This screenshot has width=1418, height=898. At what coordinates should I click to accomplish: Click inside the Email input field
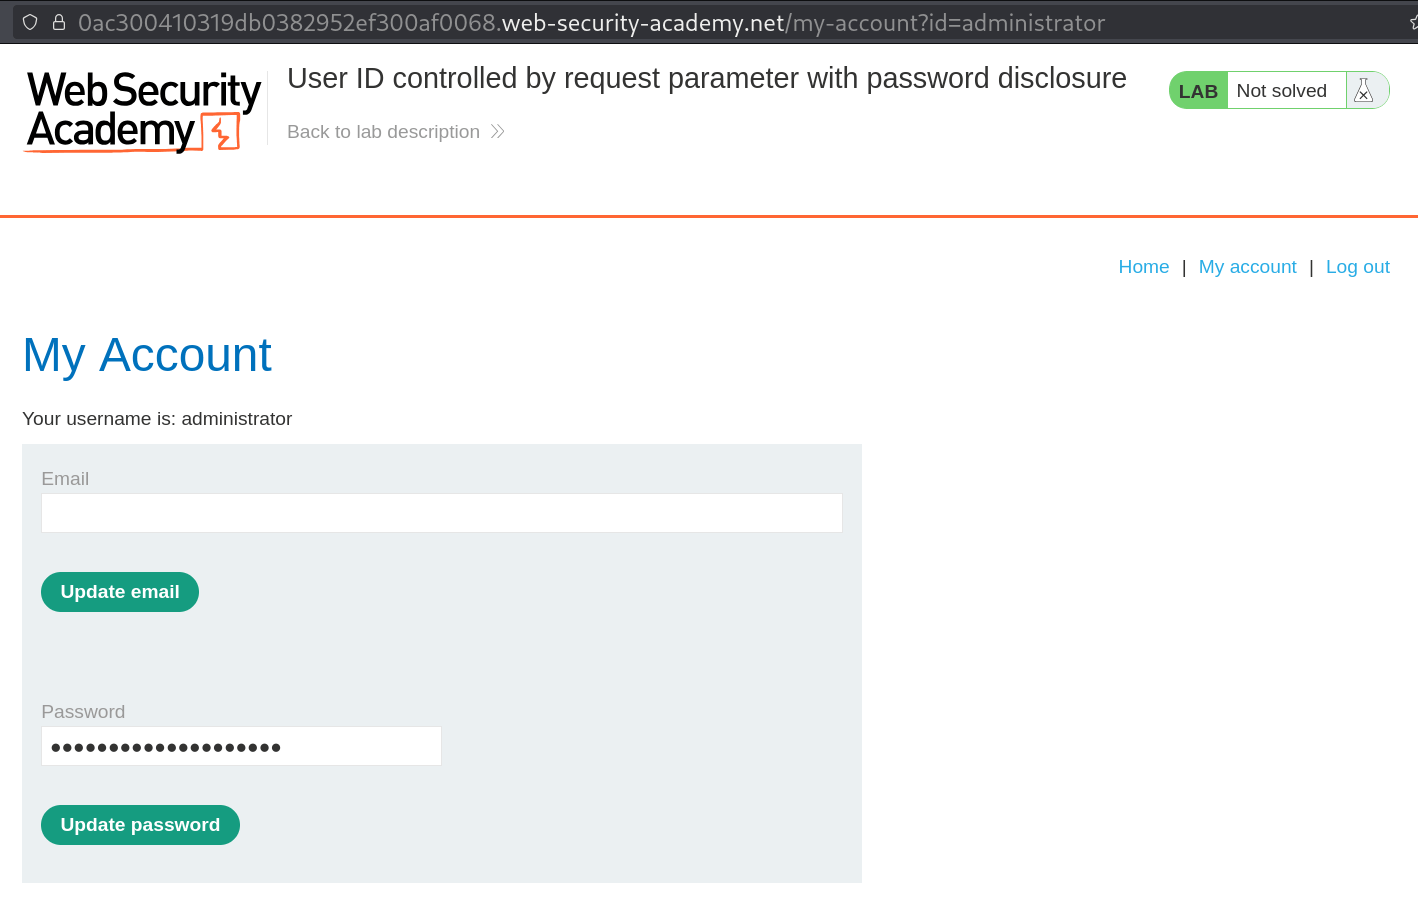441,512
